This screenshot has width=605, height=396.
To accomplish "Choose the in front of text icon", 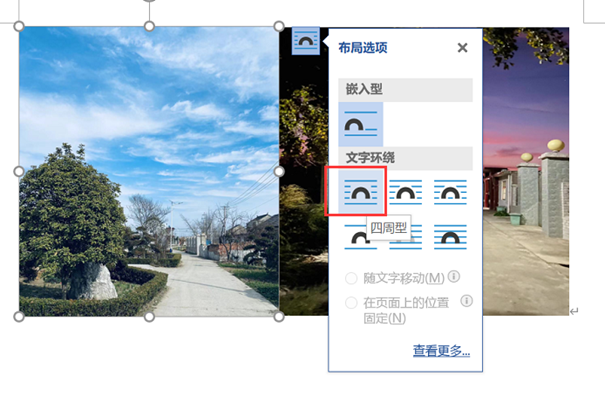I will [450, 237].
